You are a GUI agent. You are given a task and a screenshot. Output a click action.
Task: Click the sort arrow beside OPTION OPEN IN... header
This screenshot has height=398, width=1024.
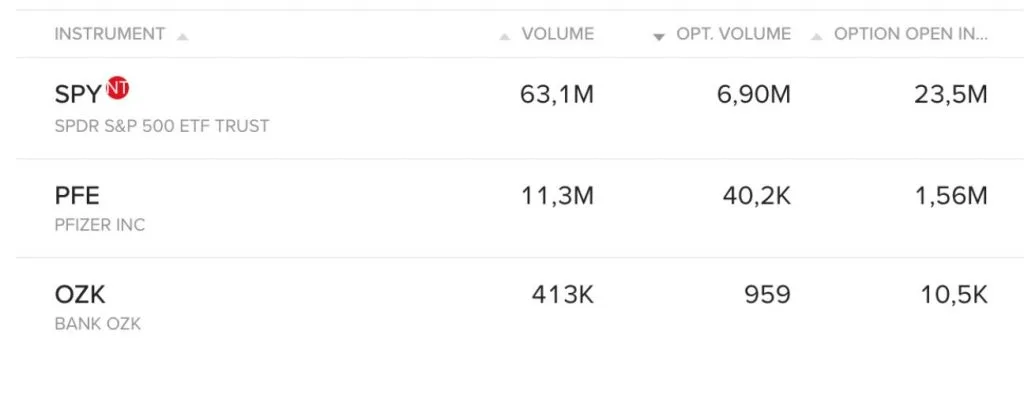(x=816, y=37)
